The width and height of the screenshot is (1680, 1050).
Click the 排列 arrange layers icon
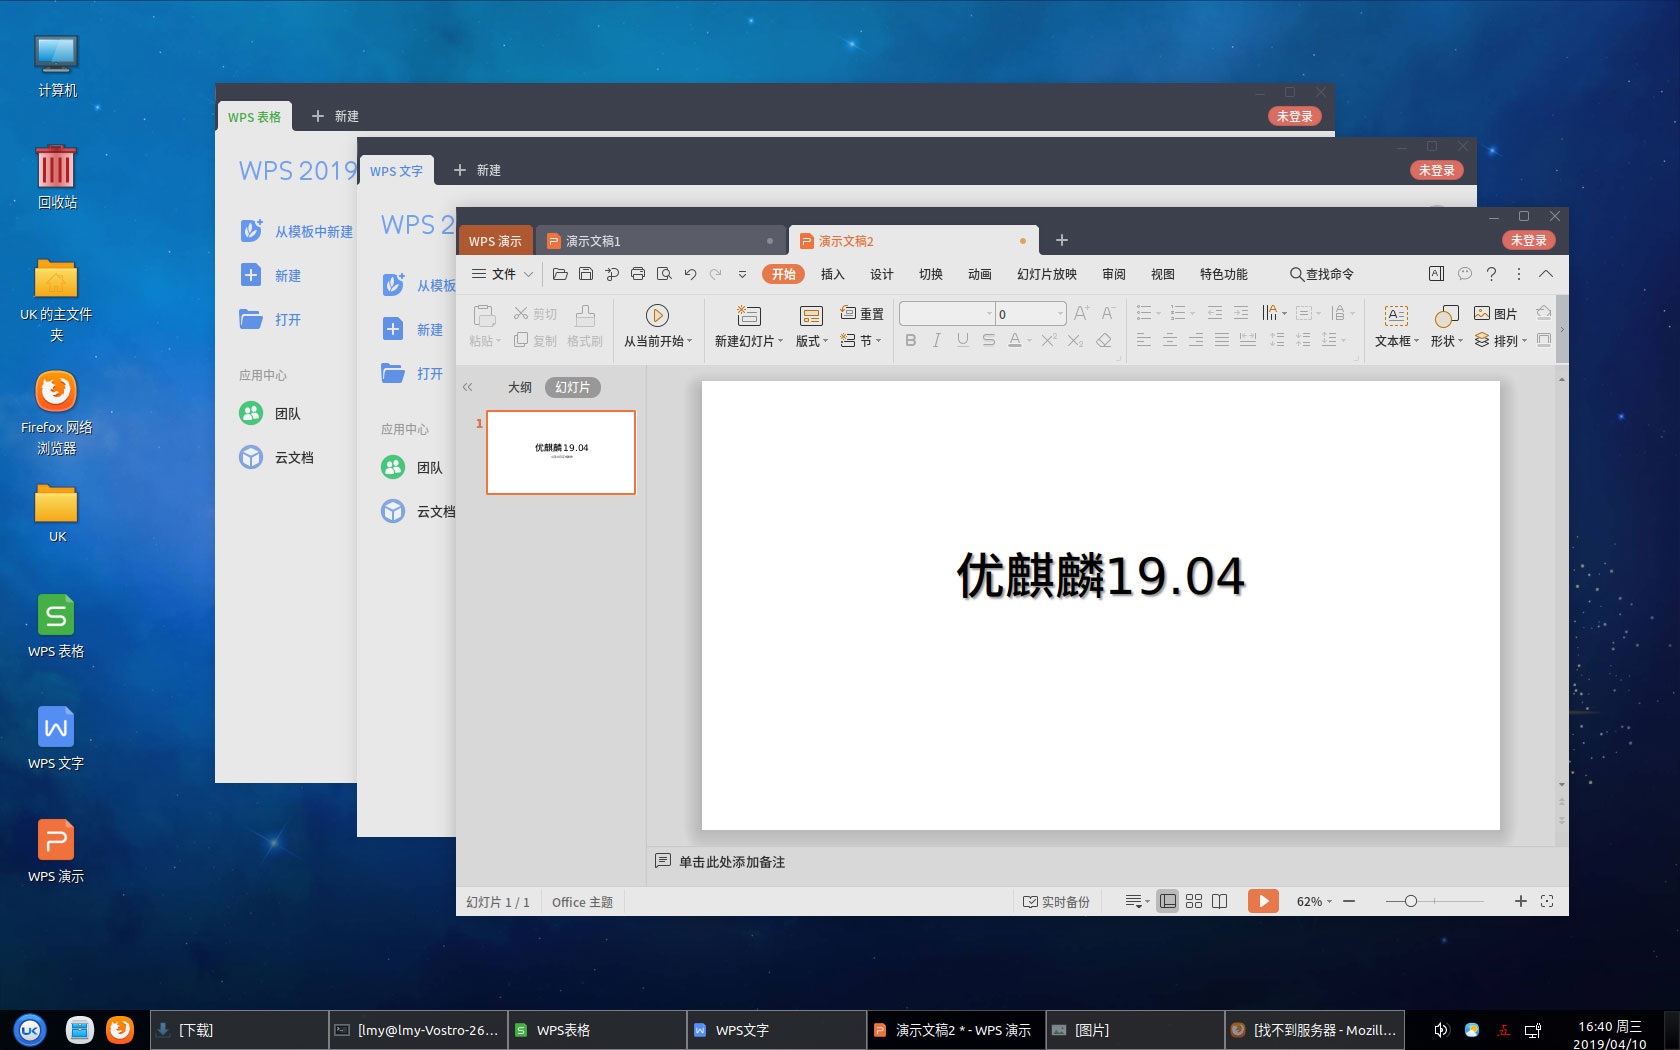(1481, 340)
